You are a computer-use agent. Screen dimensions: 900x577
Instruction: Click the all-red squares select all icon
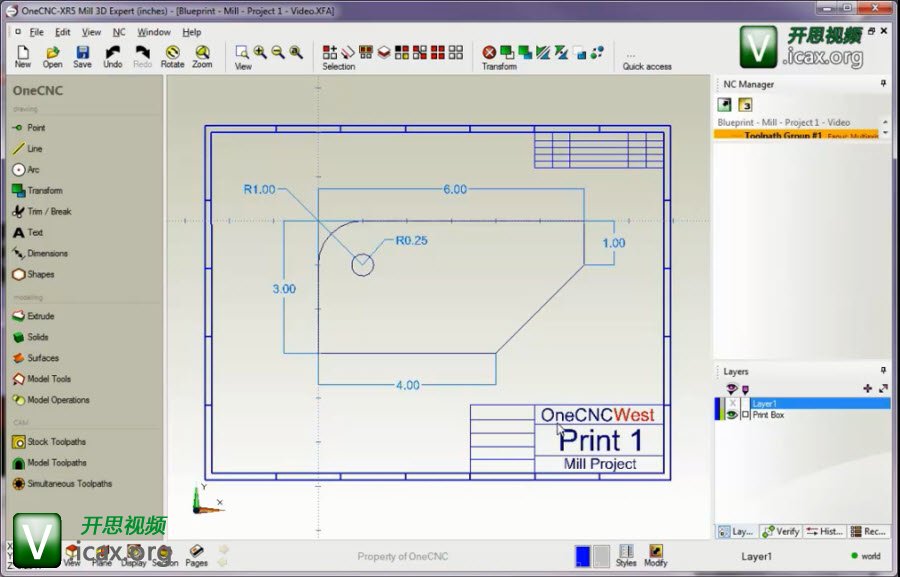click(x=438, y=52)
